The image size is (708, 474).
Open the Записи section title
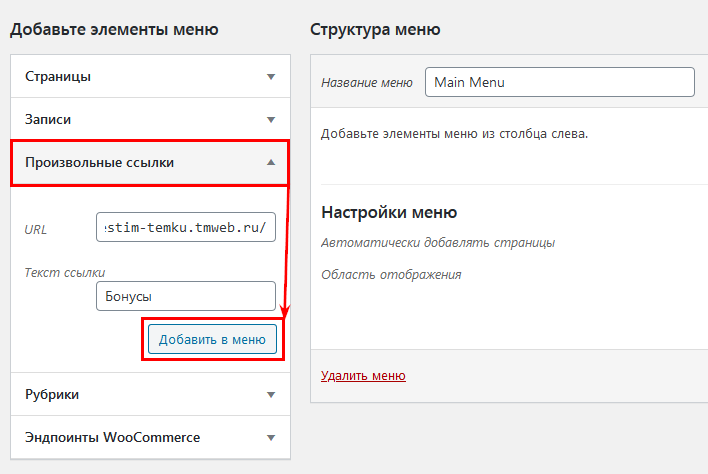click(48, 120)
